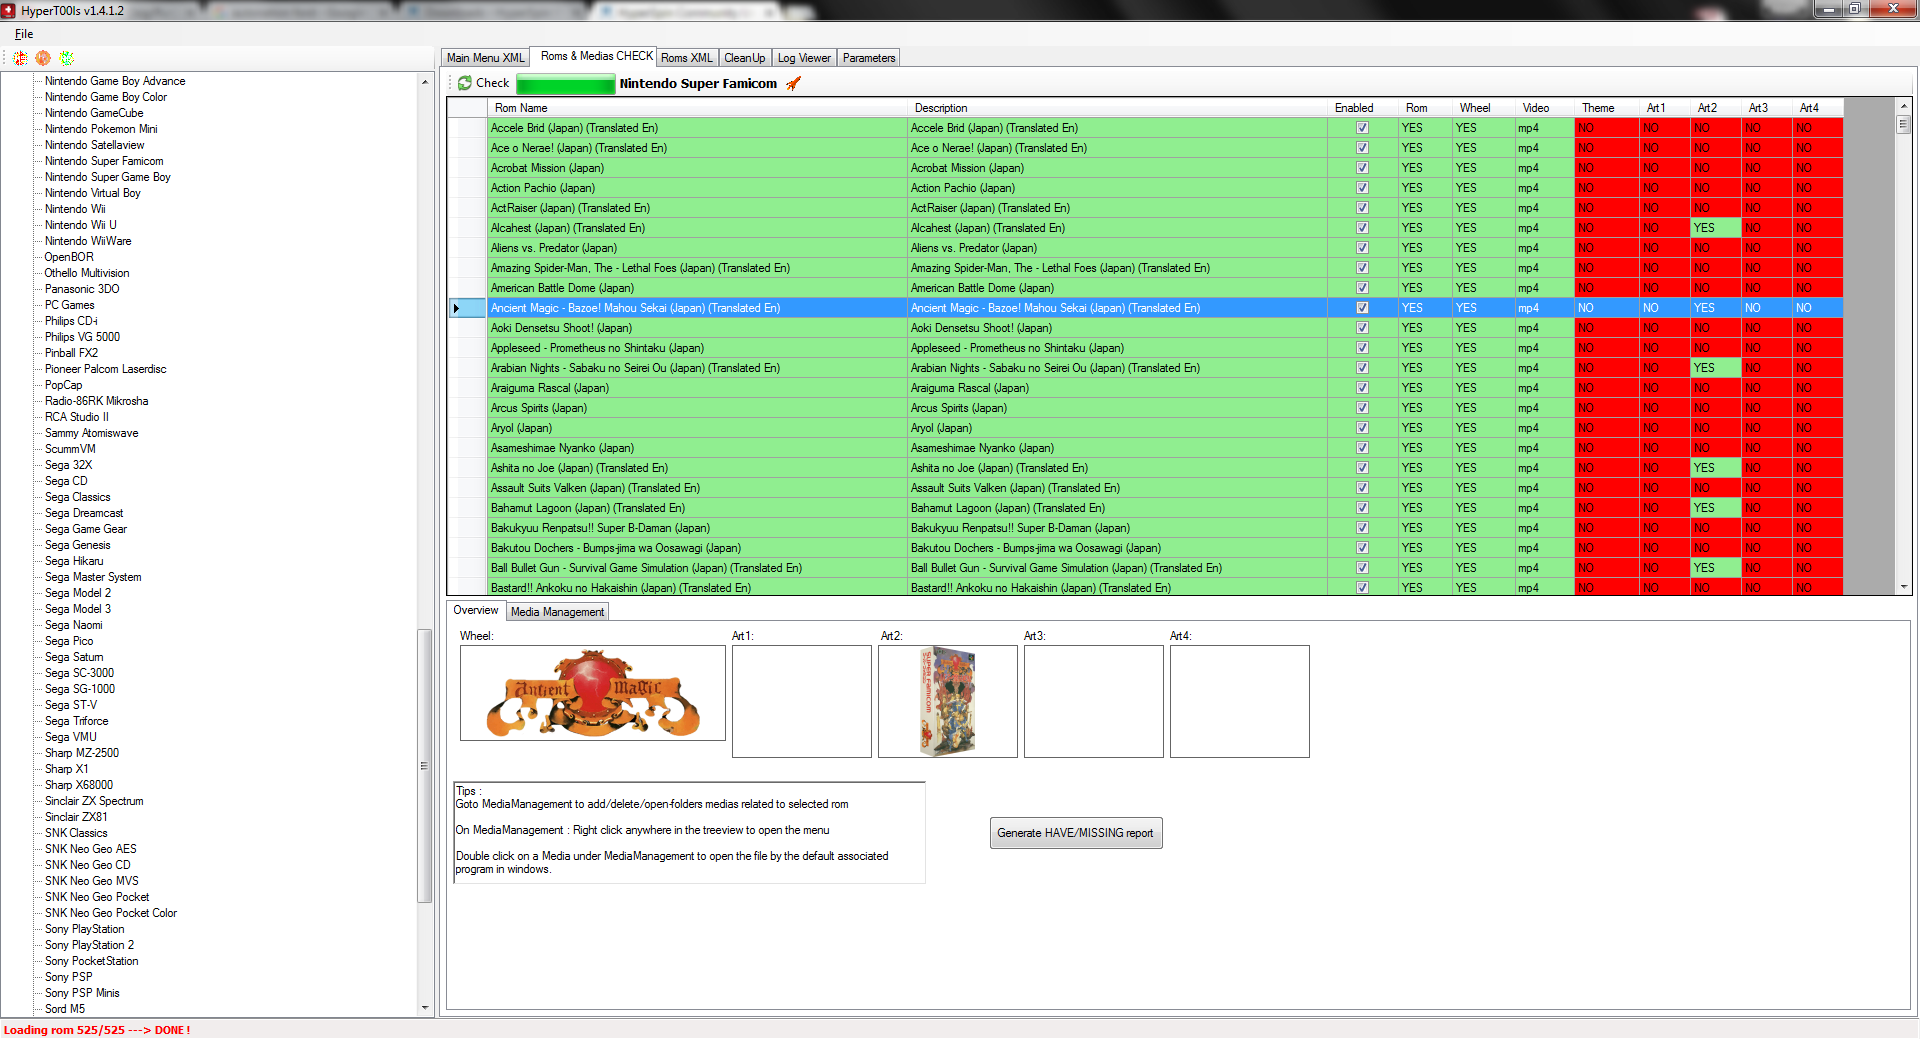Click the green refresh Check icon
The image size is (1920, 1039).
click(x=465, y=83)
